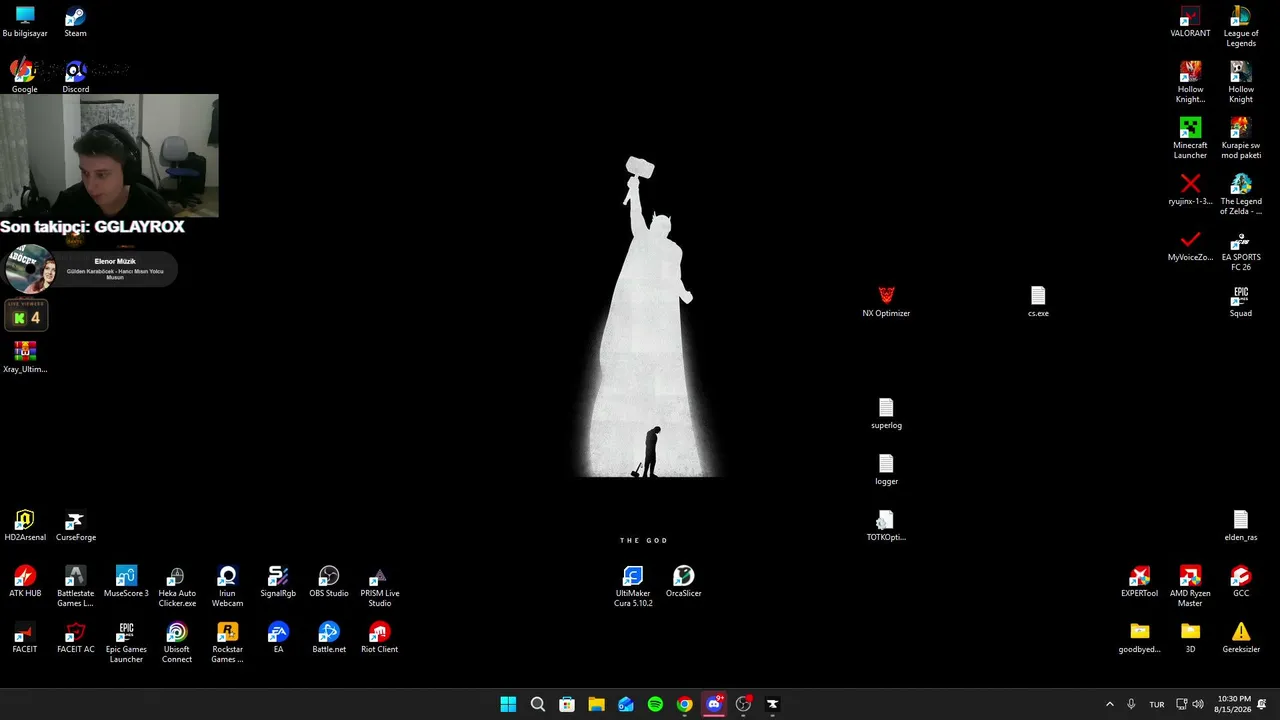Viewport: 1280px width, 720px height.
Task: Click the webcam overlay thumbnail
Action: pos(109,155)
